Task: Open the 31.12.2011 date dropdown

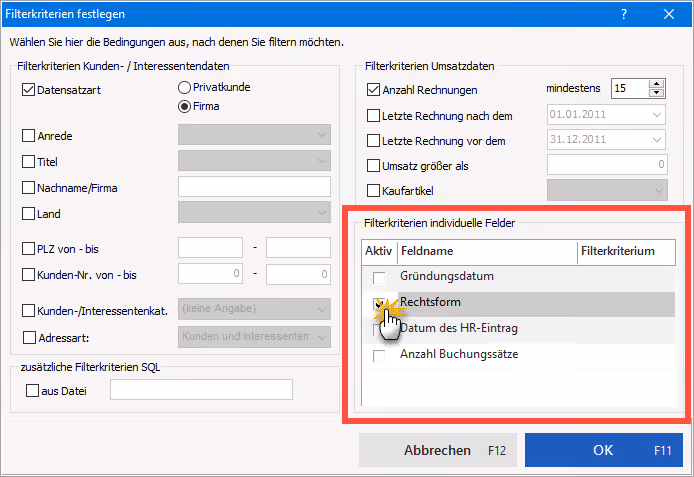Action: point(657,140)
